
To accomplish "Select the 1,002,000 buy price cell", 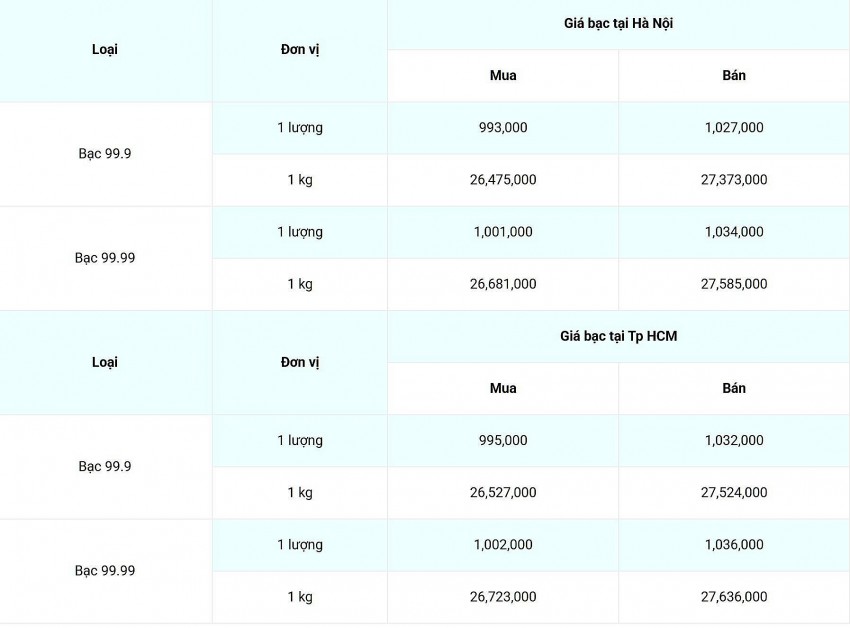I will tap(503, 545).
